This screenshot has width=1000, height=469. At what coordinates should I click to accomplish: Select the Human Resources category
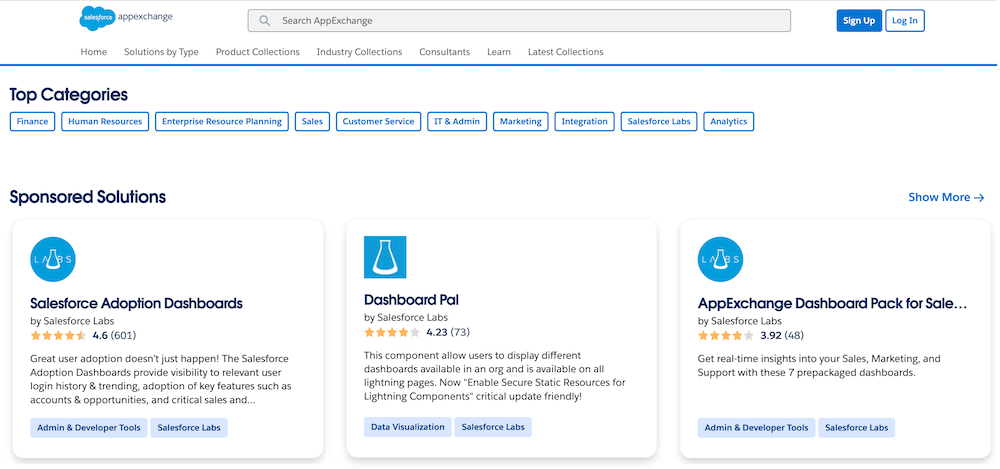click(105, 121)
